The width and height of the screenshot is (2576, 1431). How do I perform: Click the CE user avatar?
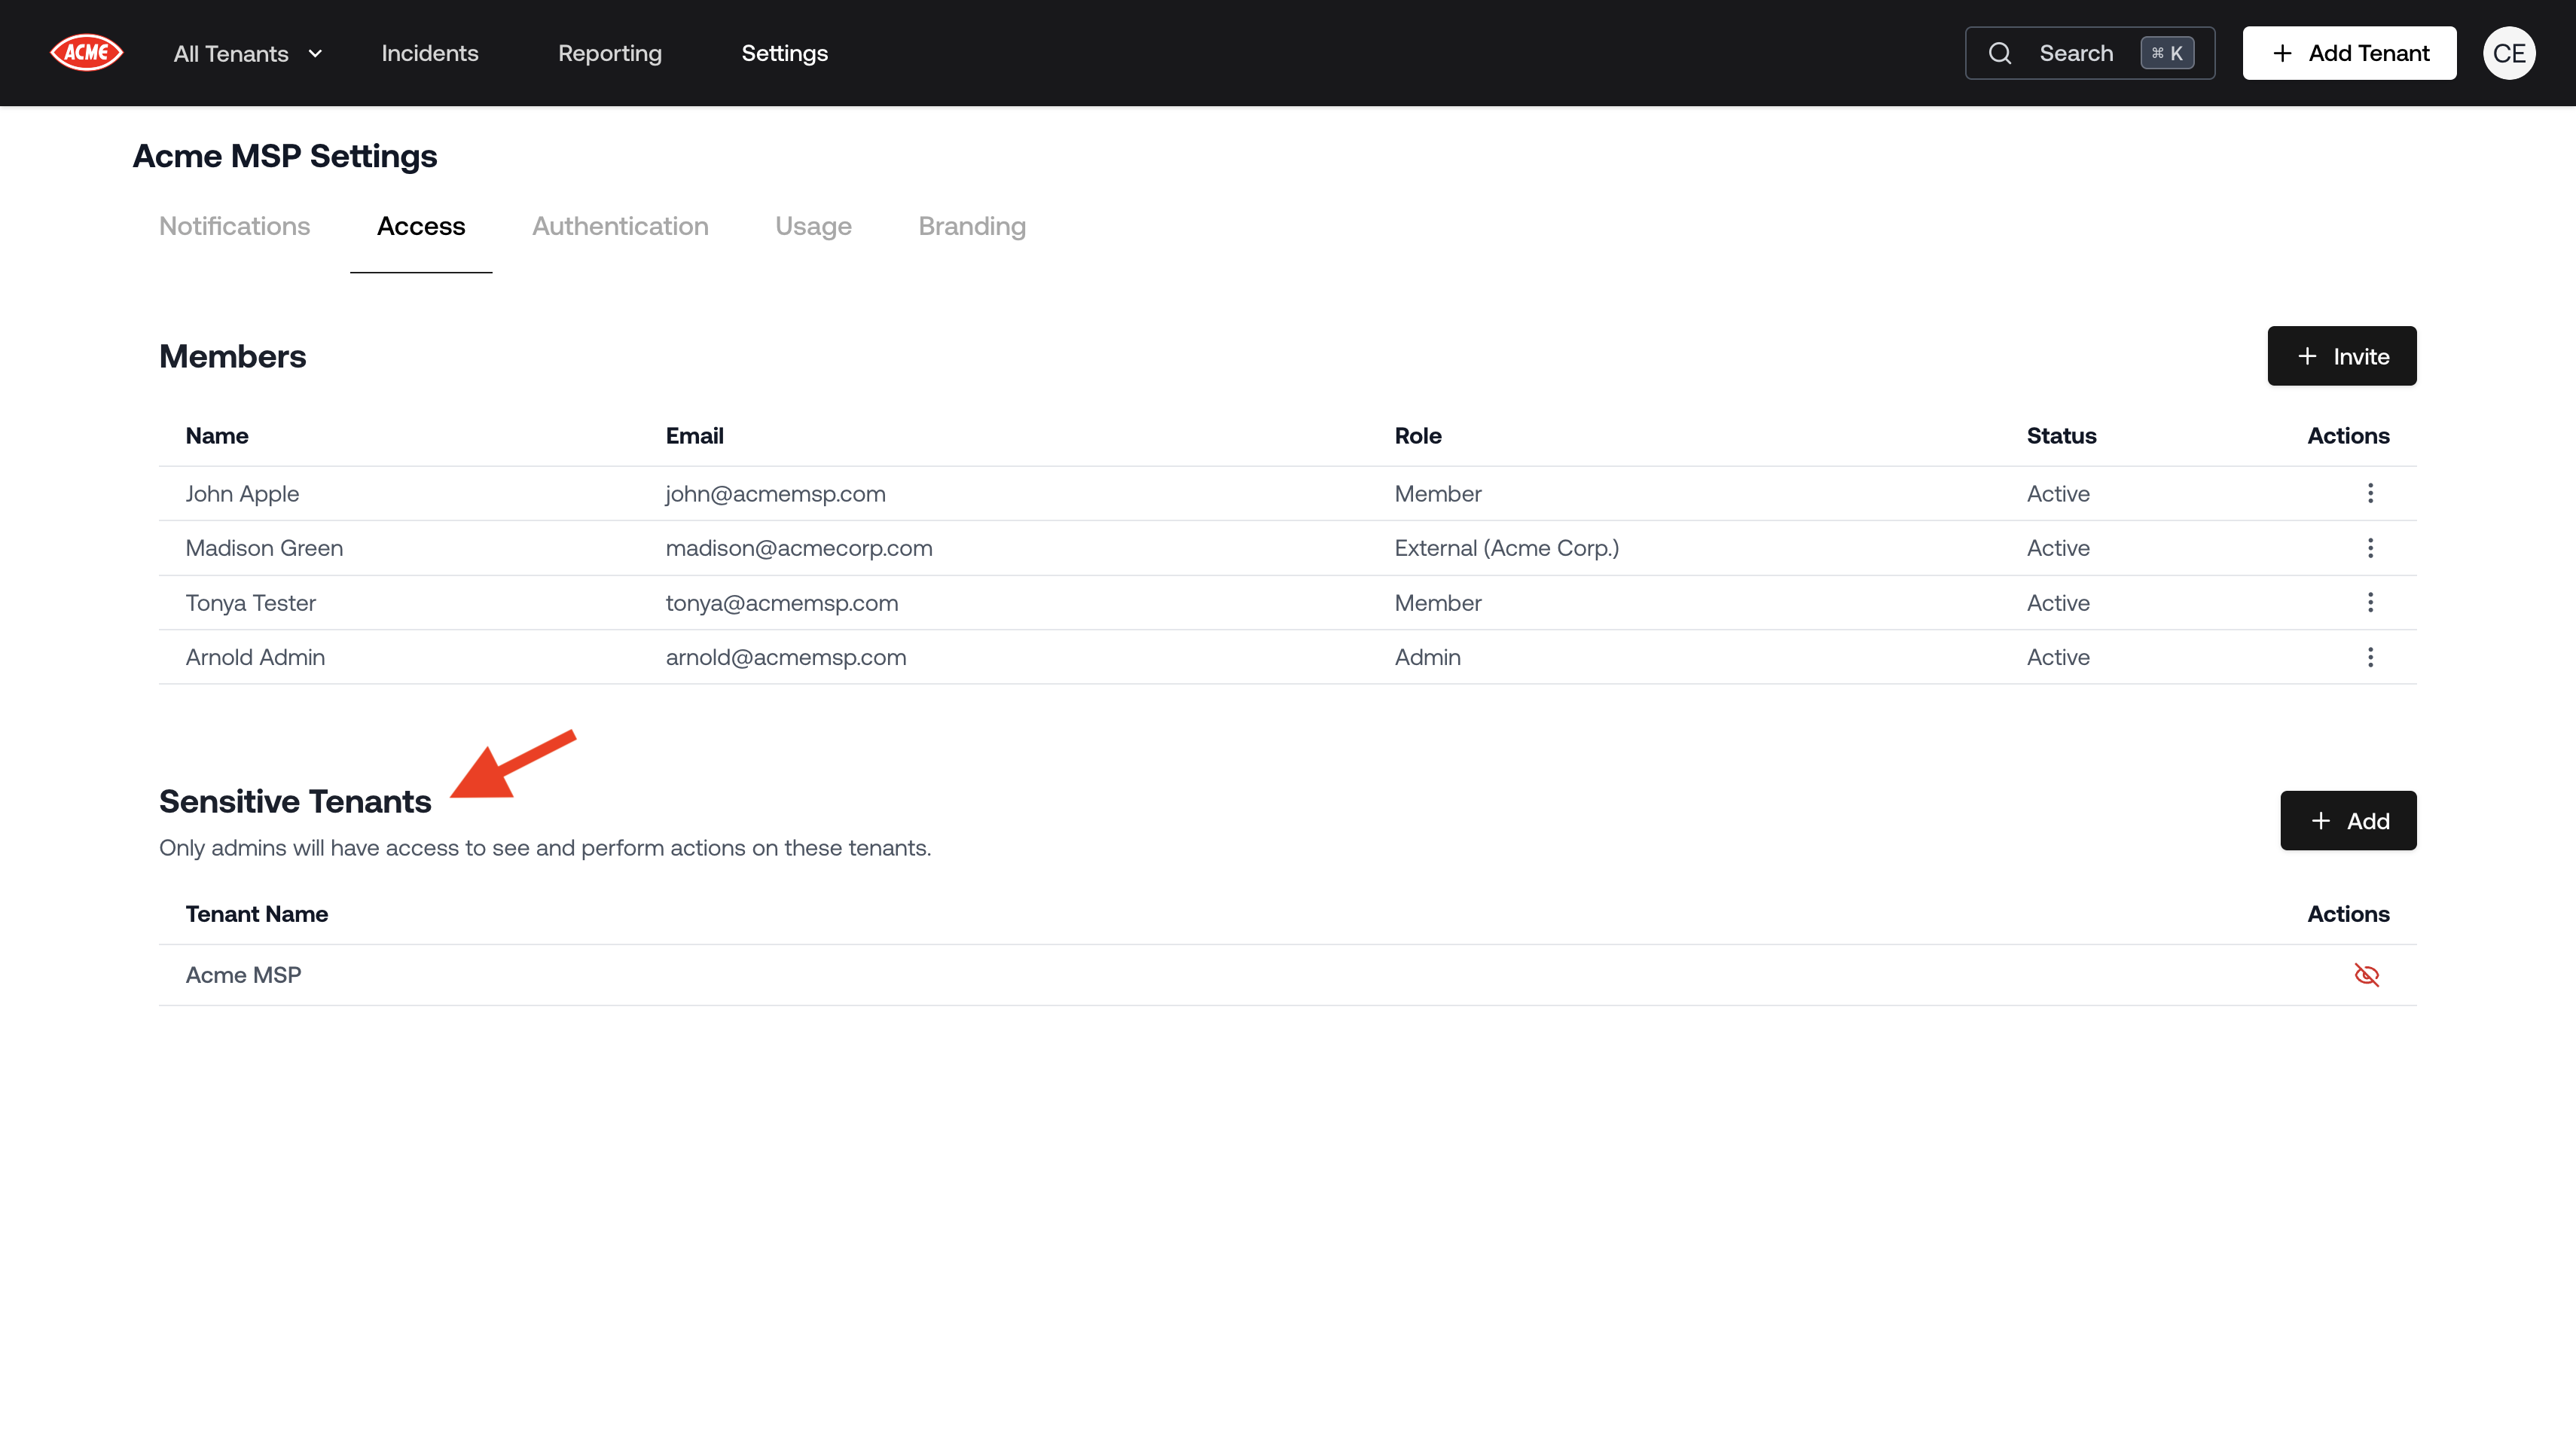coord(2508,53)
